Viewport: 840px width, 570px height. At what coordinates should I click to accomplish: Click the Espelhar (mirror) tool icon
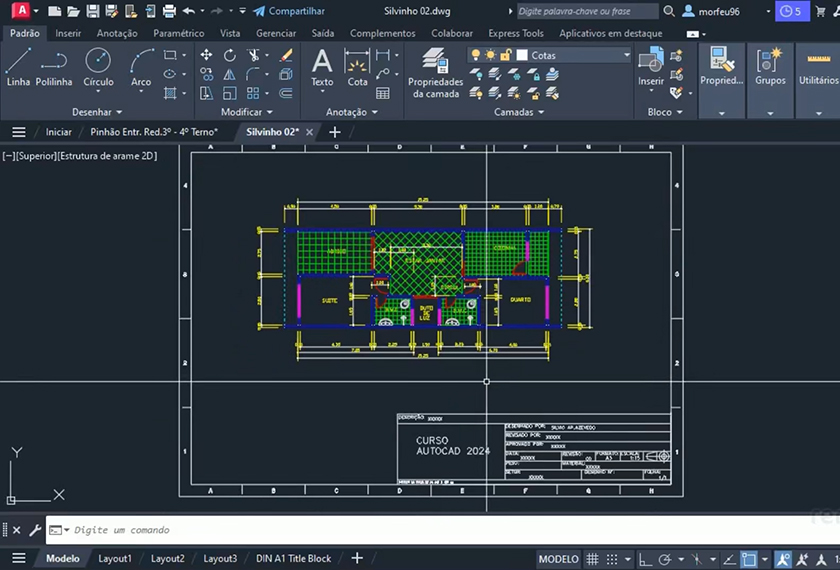tap(230, 74)
